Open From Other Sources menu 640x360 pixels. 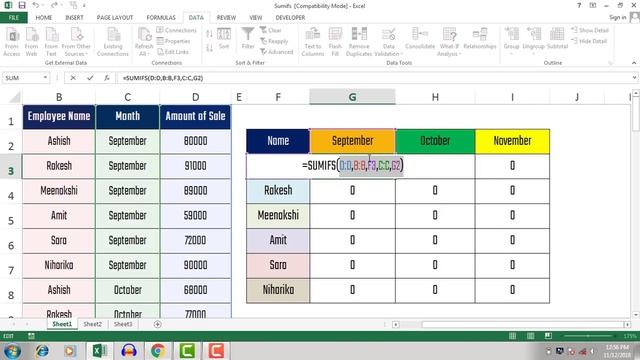[76, 42]
